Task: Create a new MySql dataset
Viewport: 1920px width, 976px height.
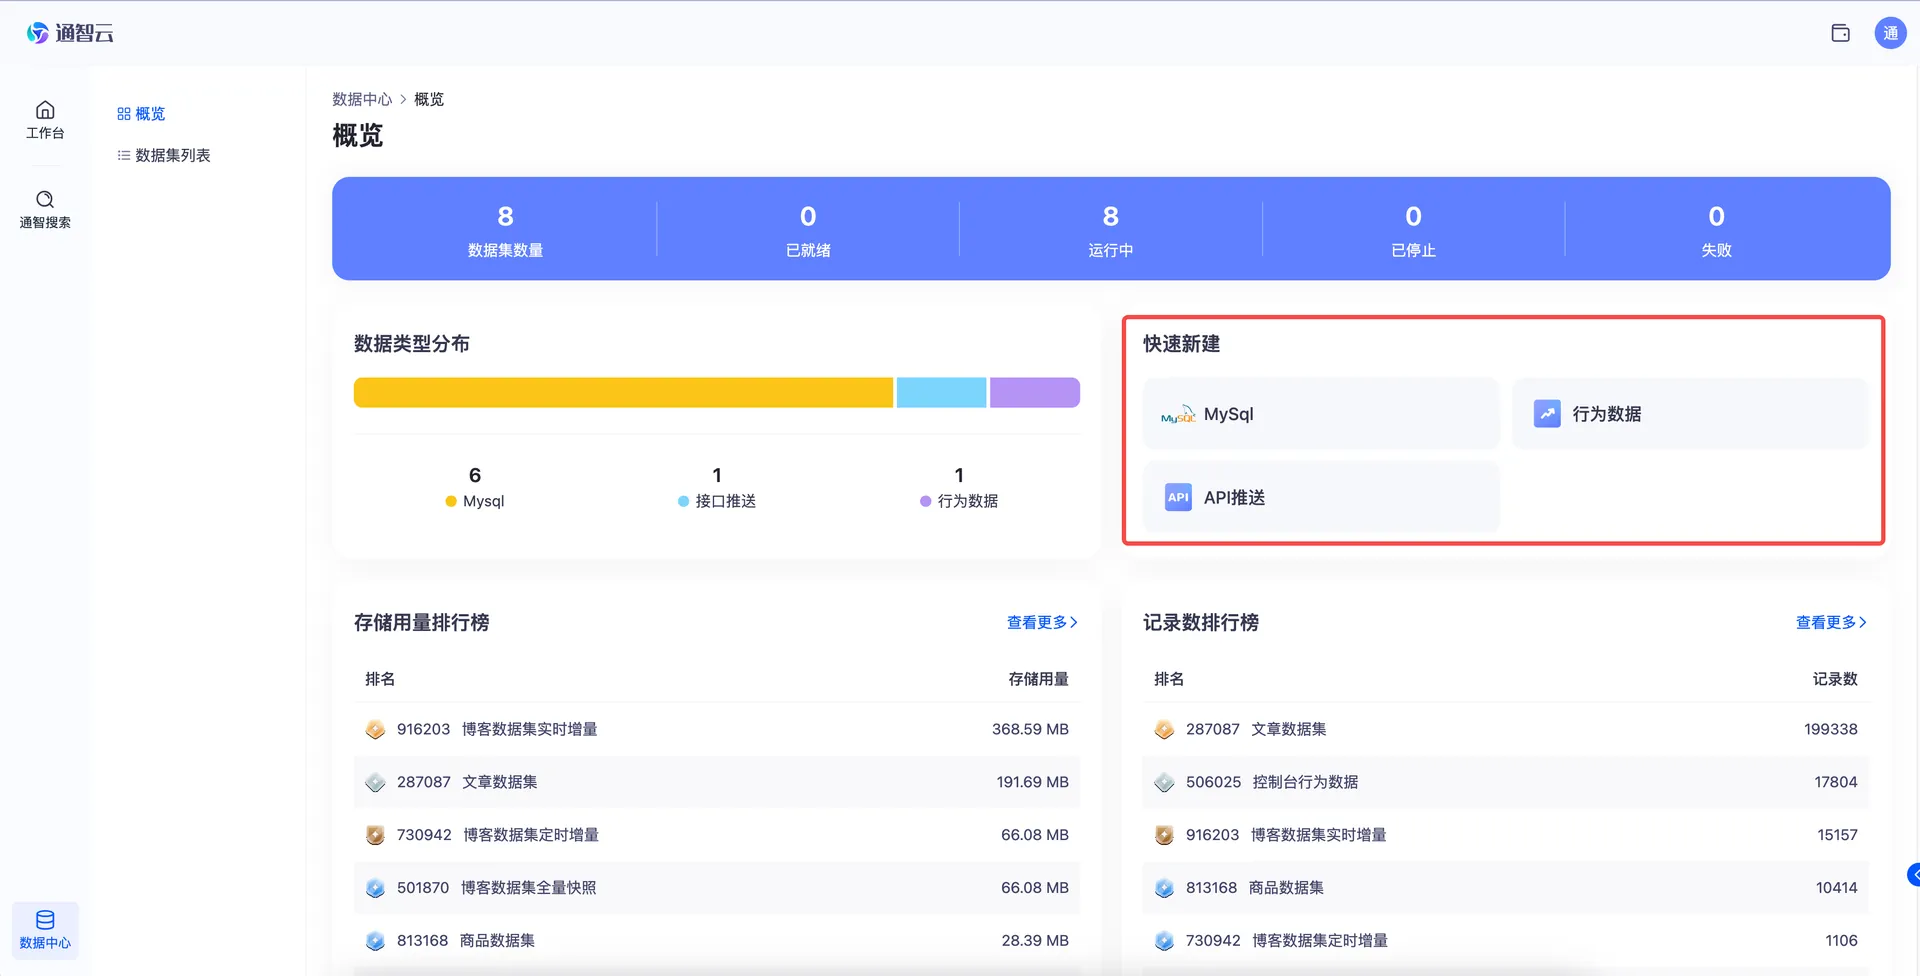Action: tap(1321, 414)
